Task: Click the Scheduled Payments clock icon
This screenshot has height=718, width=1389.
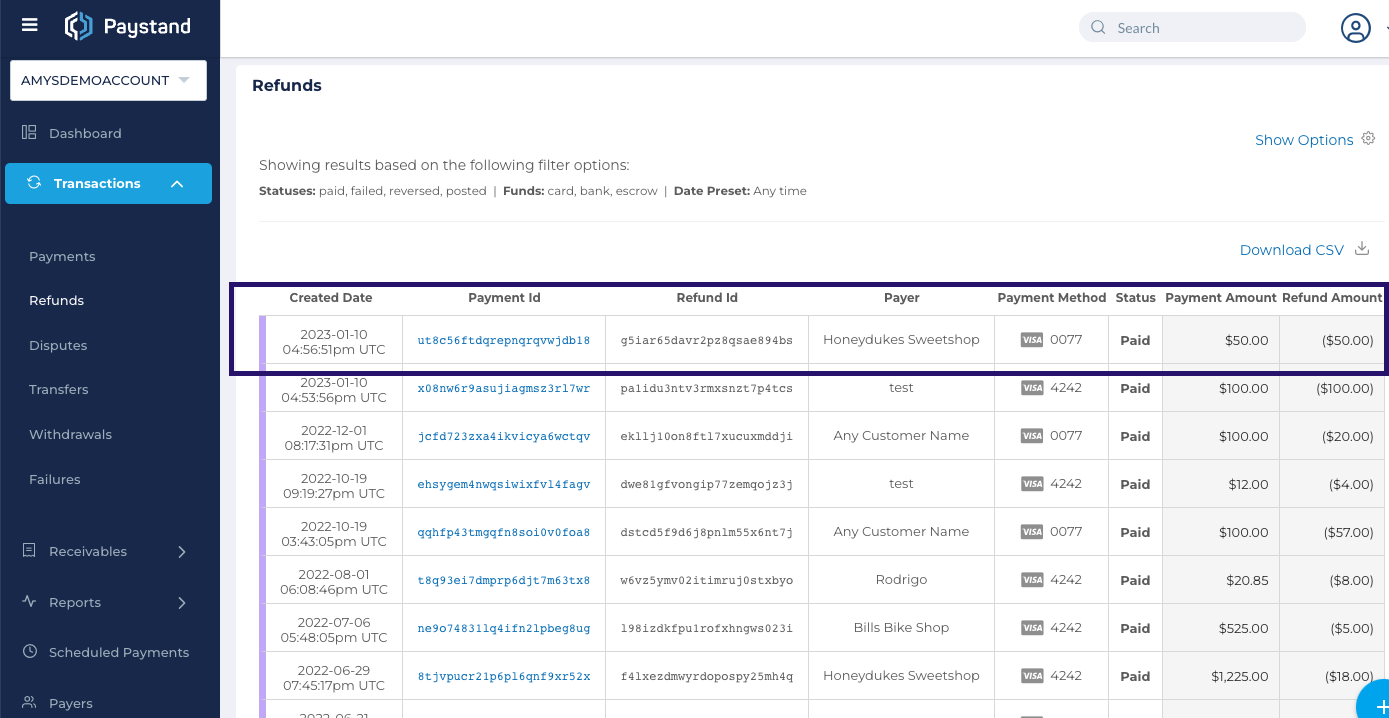Action: click(29, 652)
